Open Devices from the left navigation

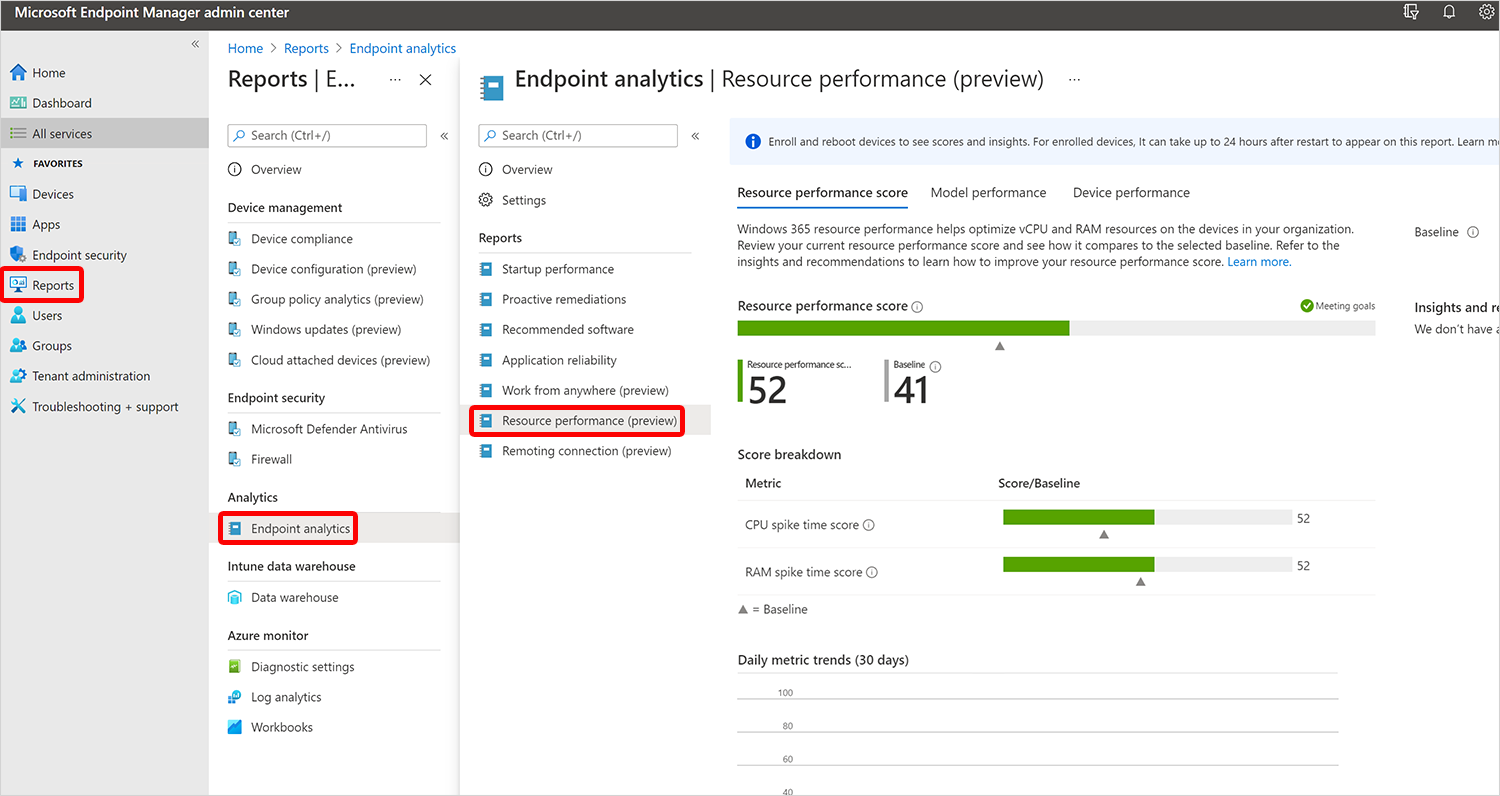[47, 193]
